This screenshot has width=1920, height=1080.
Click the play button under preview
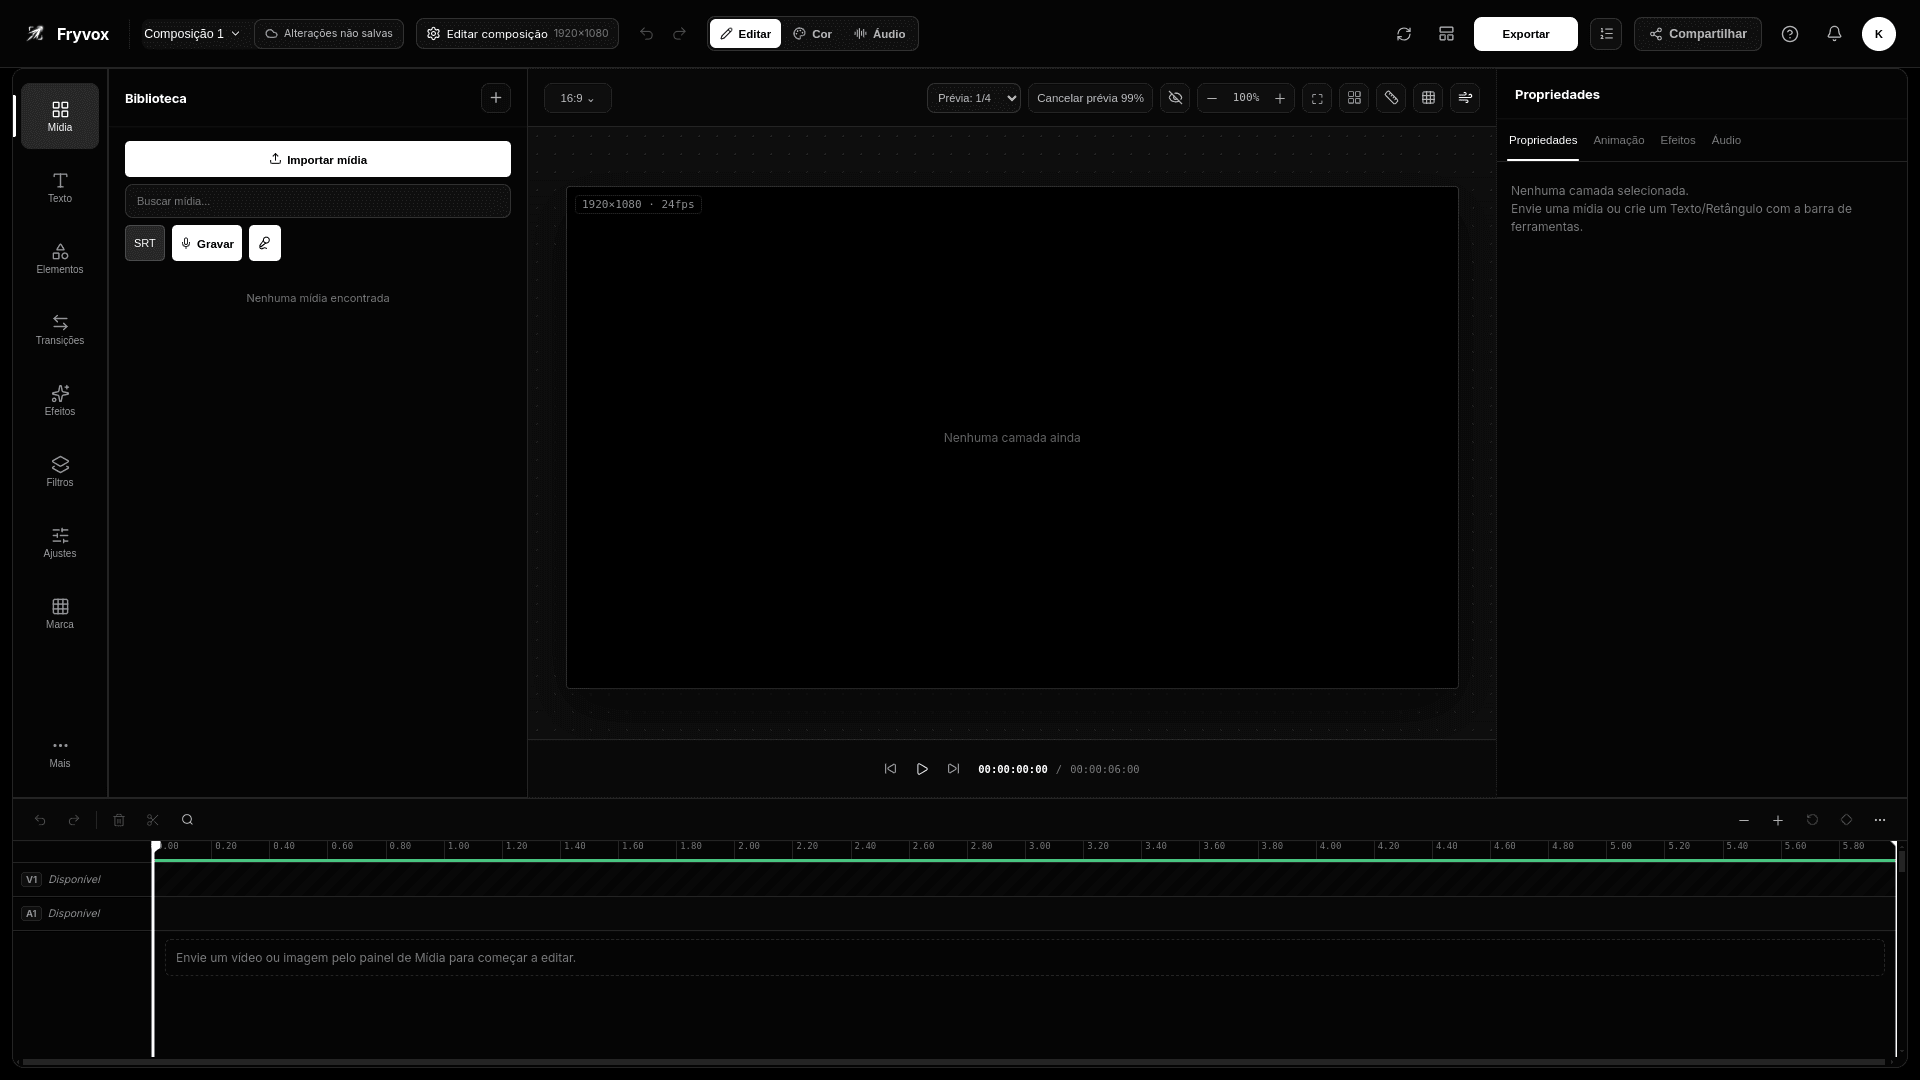point(922,769)
